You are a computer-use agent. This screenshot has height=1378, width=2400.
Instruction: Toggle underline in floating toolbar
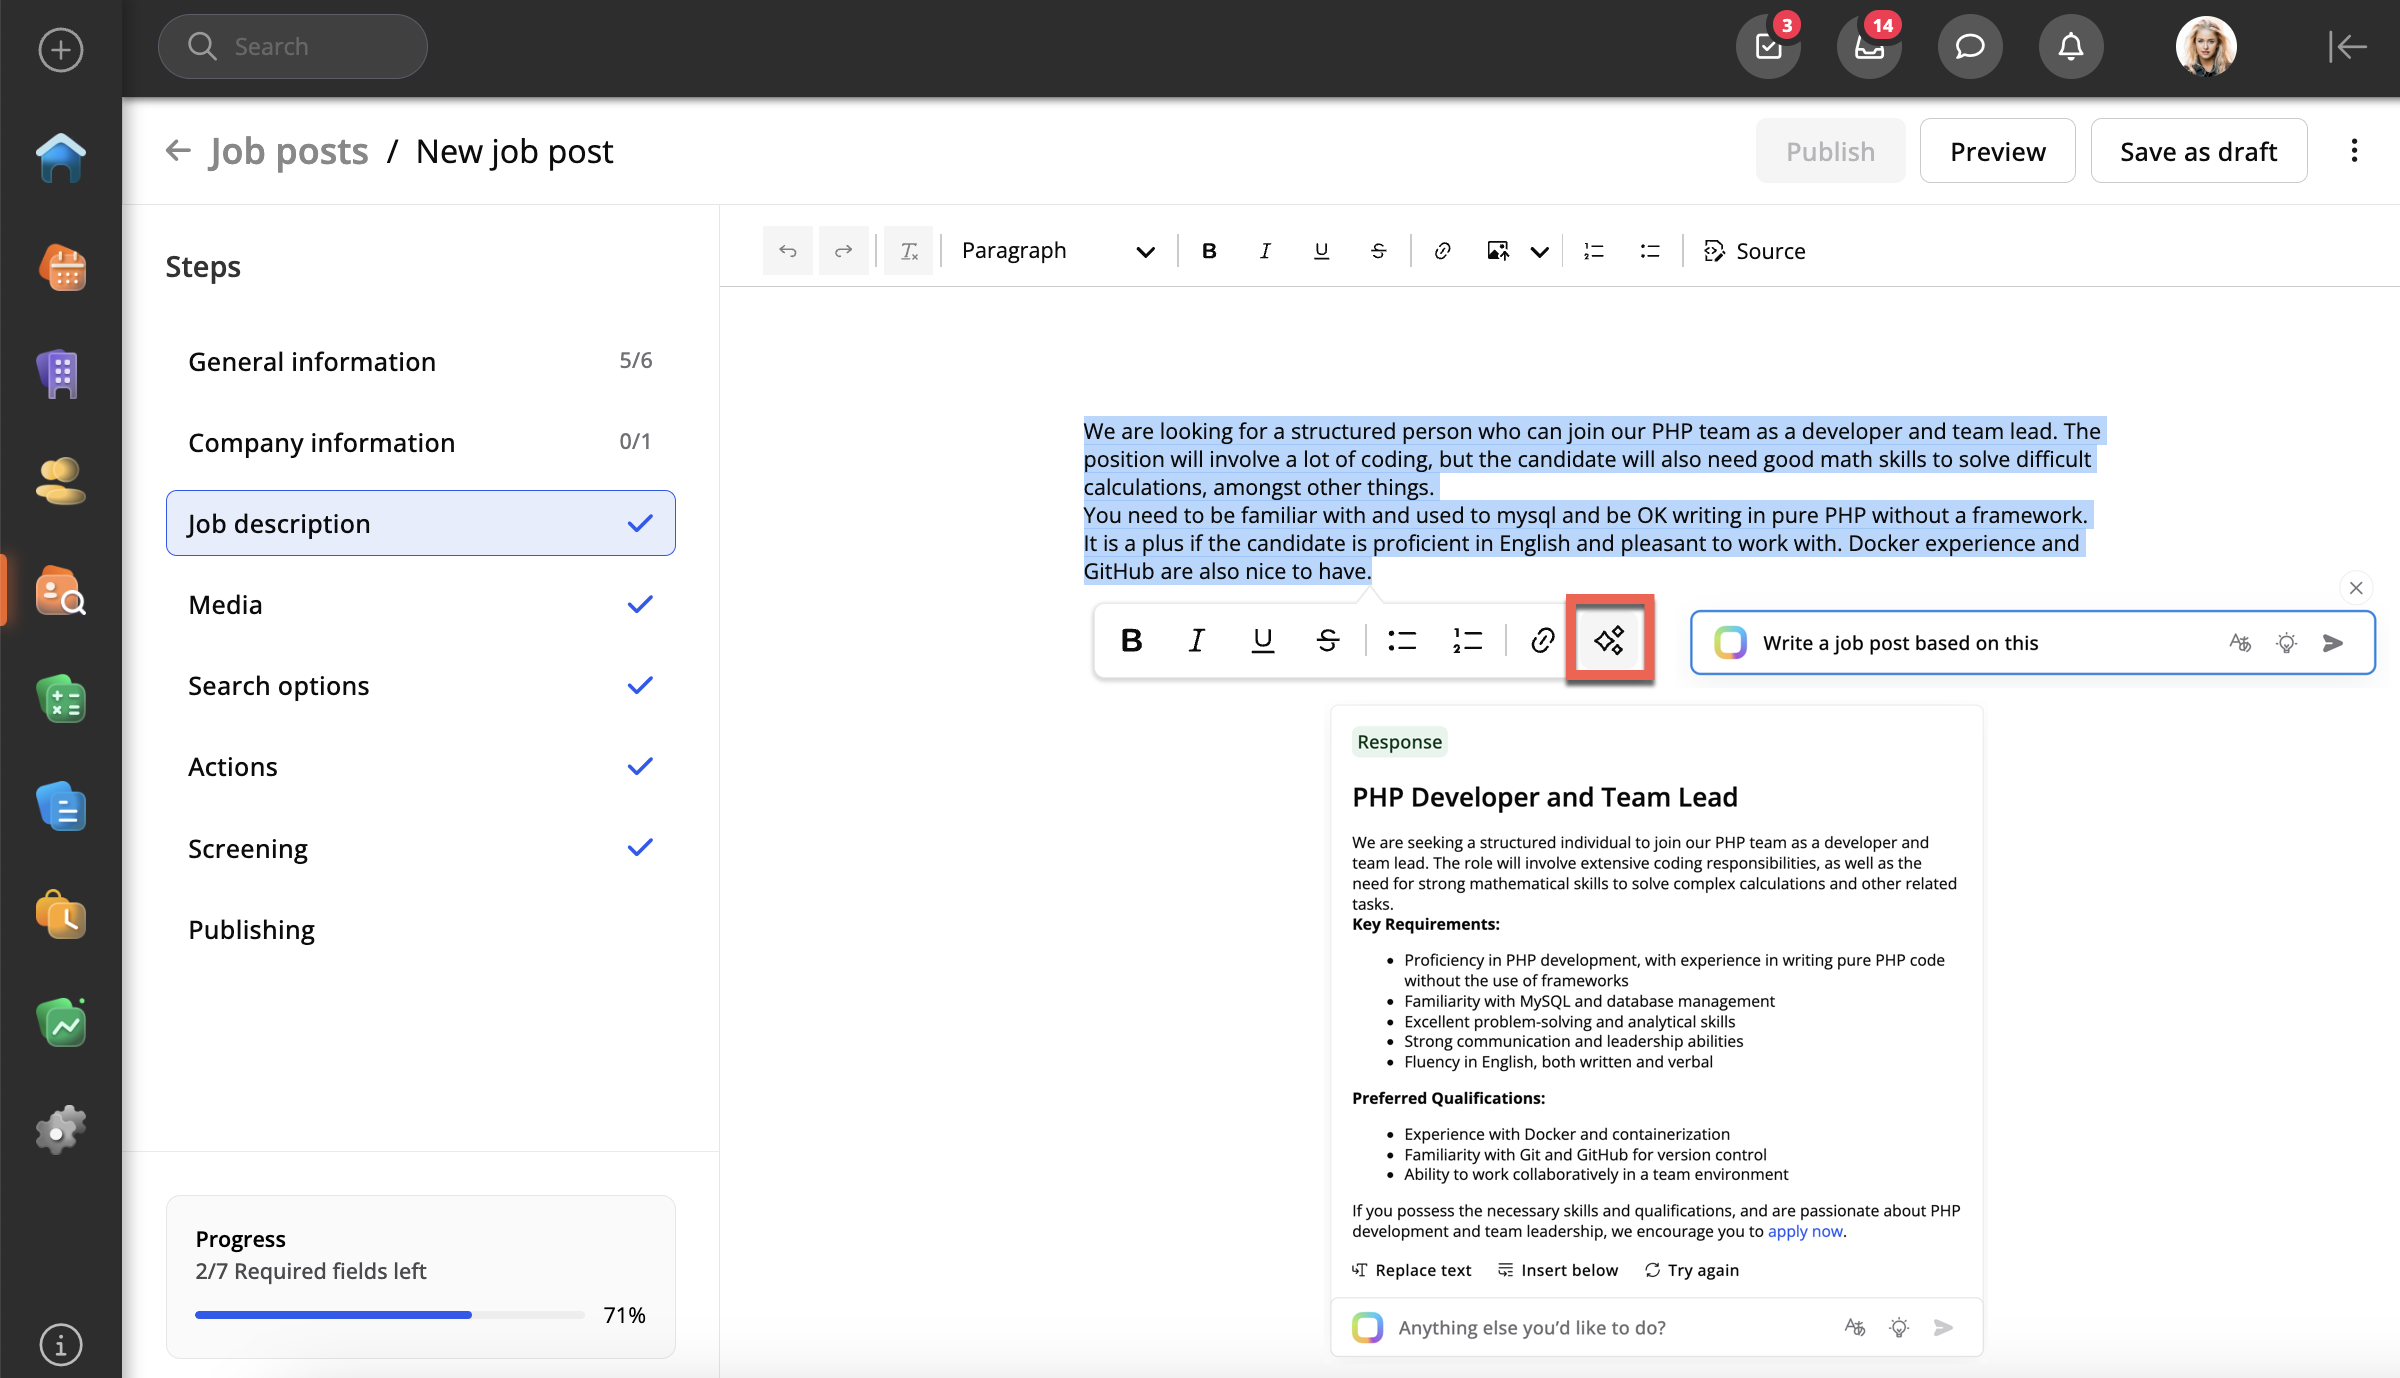[1263, 640]
